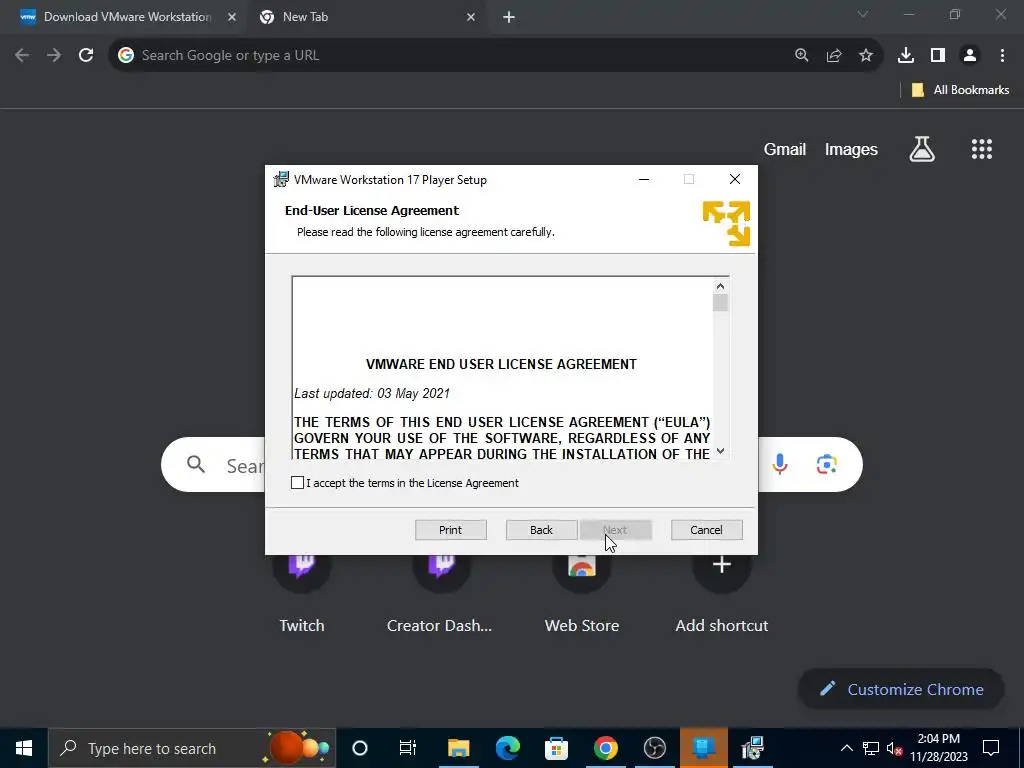Click the license agreement scrollbar thumb
1024x768 pixels.
(x=720, y=303)
